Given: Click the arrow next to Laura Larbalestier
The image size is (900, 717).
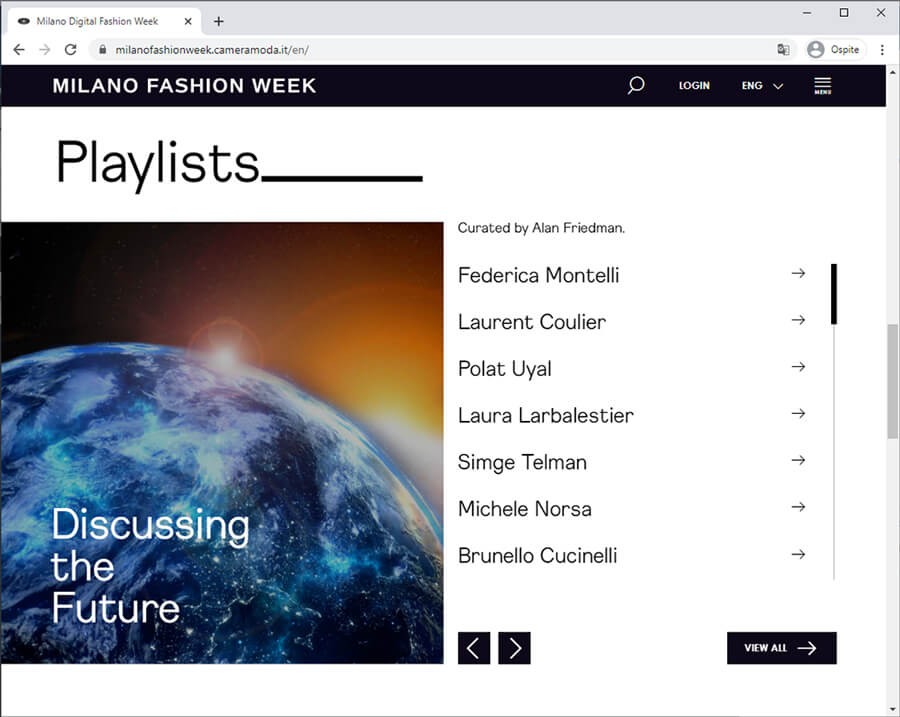Looking at the screenshot, I should pyautogui.click(x=798, y=413).
